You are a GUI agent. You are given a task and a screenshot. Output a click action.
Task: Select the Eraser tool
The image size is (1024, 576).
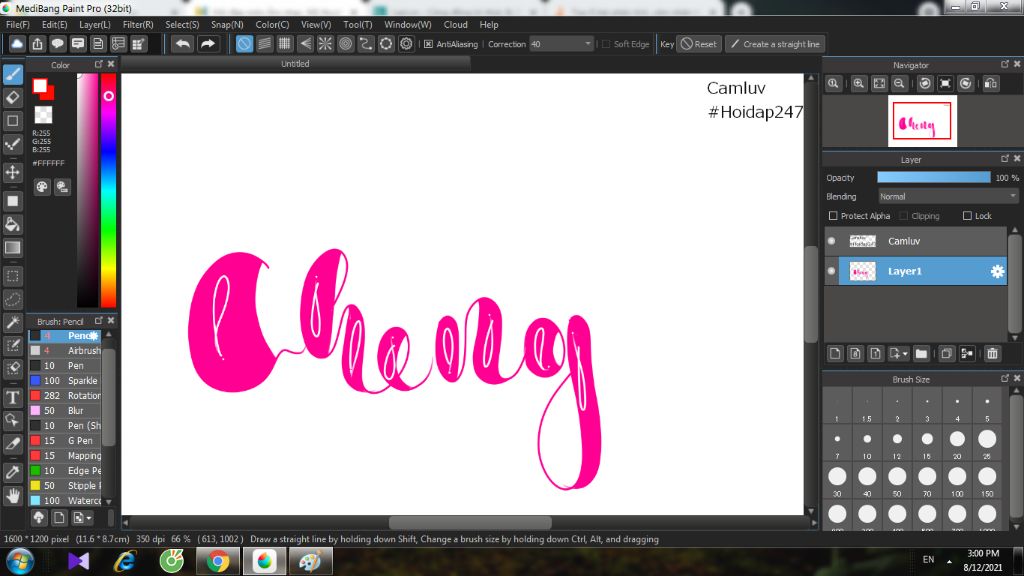12,97
